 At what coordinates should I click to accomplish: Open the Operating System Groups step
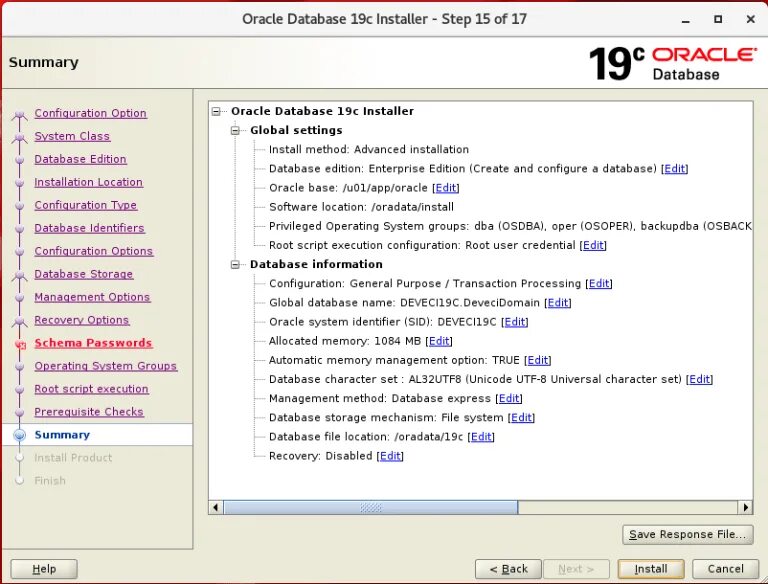pyautogui.click(x=105, y=366)
